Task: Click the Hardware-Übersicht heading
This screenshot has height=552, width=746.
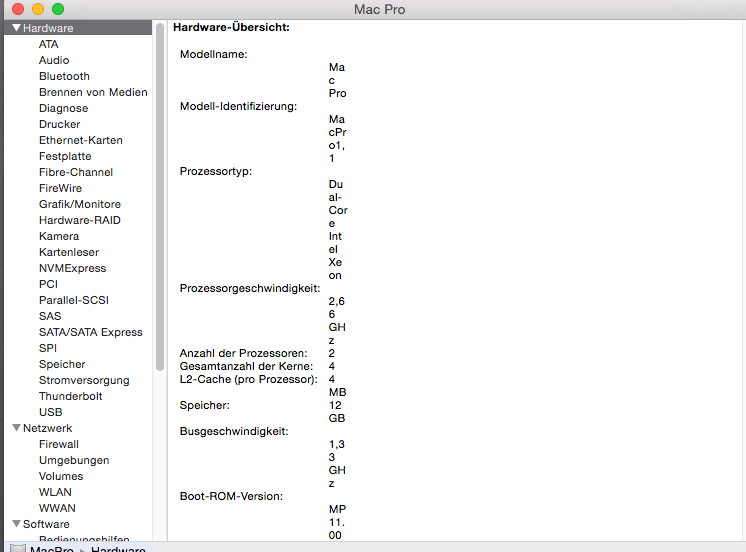Action: [231, 27]
